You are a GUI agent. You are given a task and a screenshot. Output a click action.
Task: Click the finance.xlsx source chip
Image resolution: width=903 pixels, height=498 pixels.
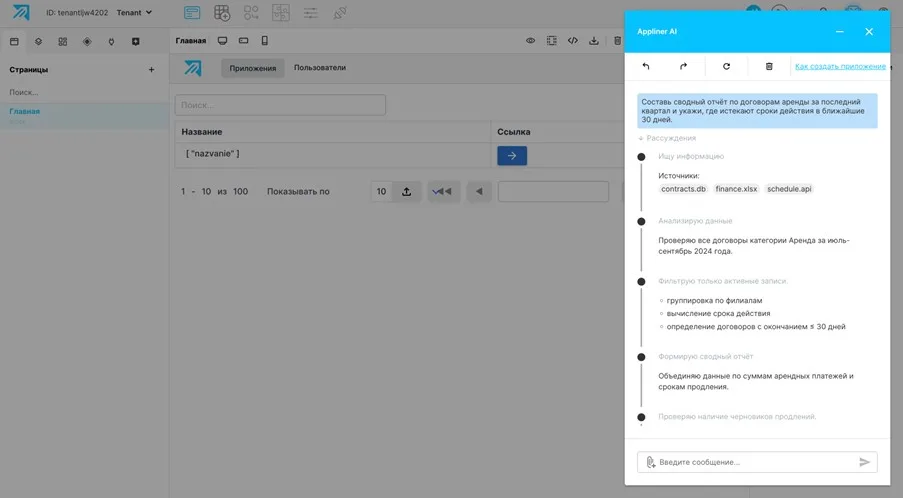[x=736, y=189]
